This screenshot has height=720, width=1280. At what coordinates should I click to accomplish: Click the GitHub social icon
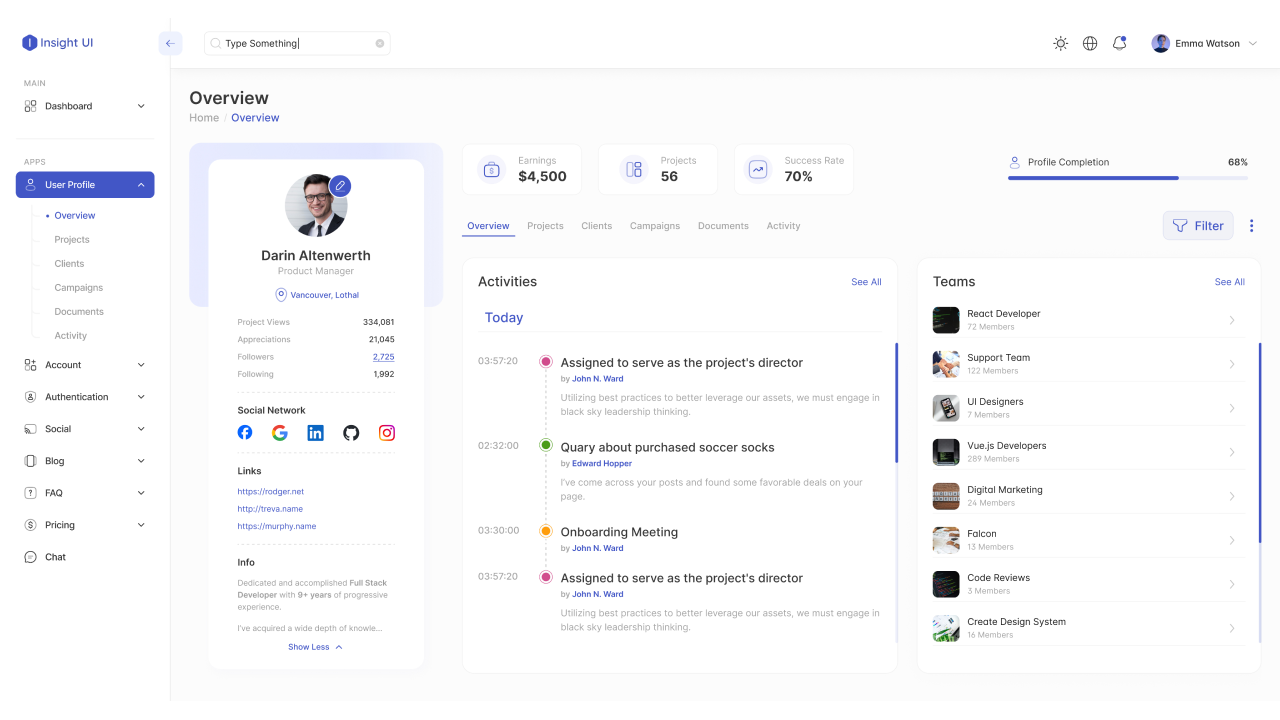[x=351, y=432]
